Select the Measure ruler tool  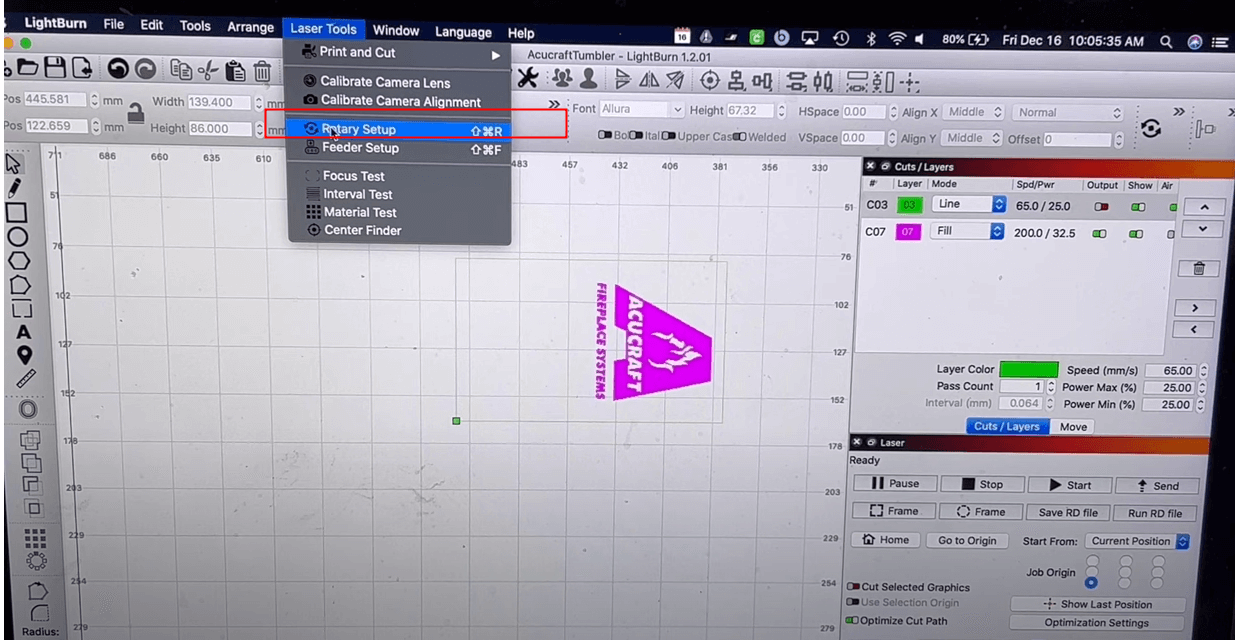tap(26, 379)
